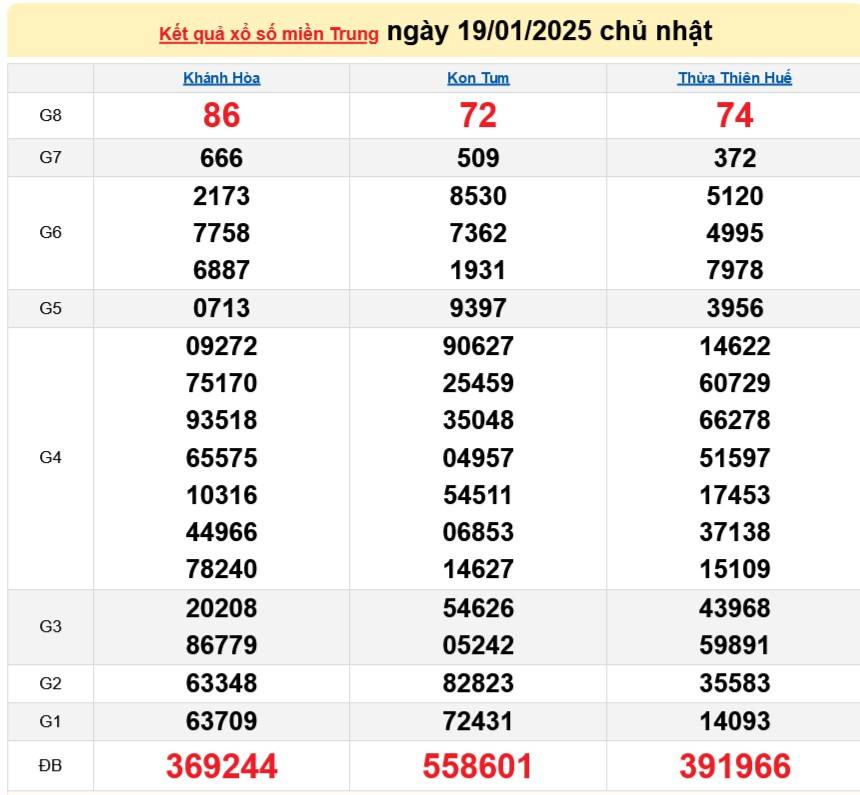Click the G7 row label
The image size is (860, 795).
51,157
